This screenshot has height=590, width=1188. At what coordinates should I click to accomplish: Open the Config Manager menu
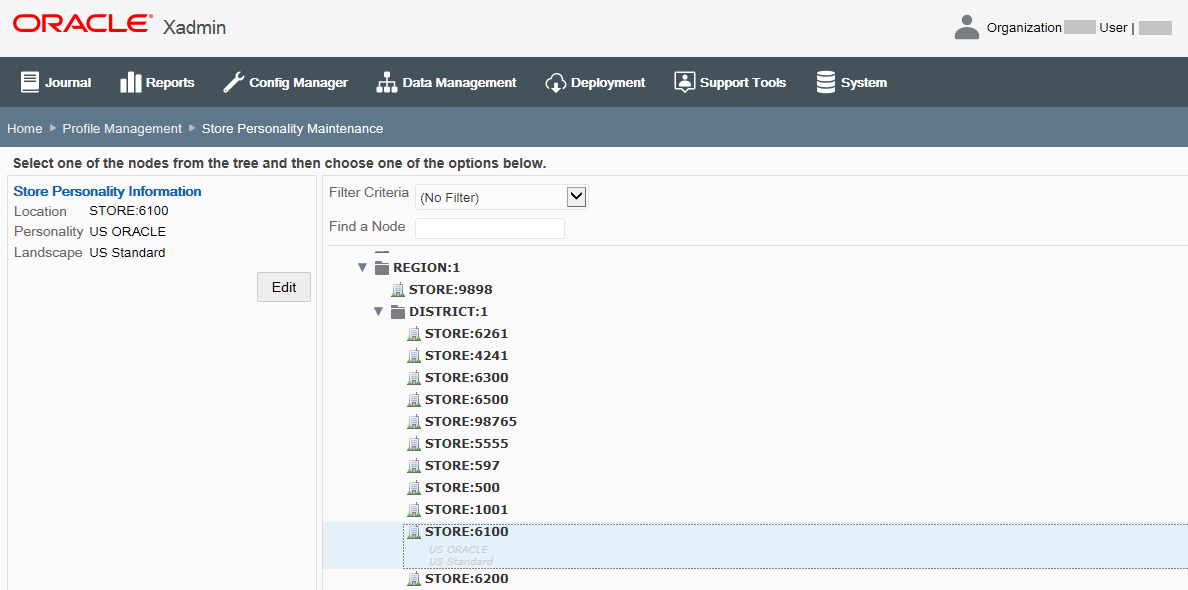[x=286, y=83]
